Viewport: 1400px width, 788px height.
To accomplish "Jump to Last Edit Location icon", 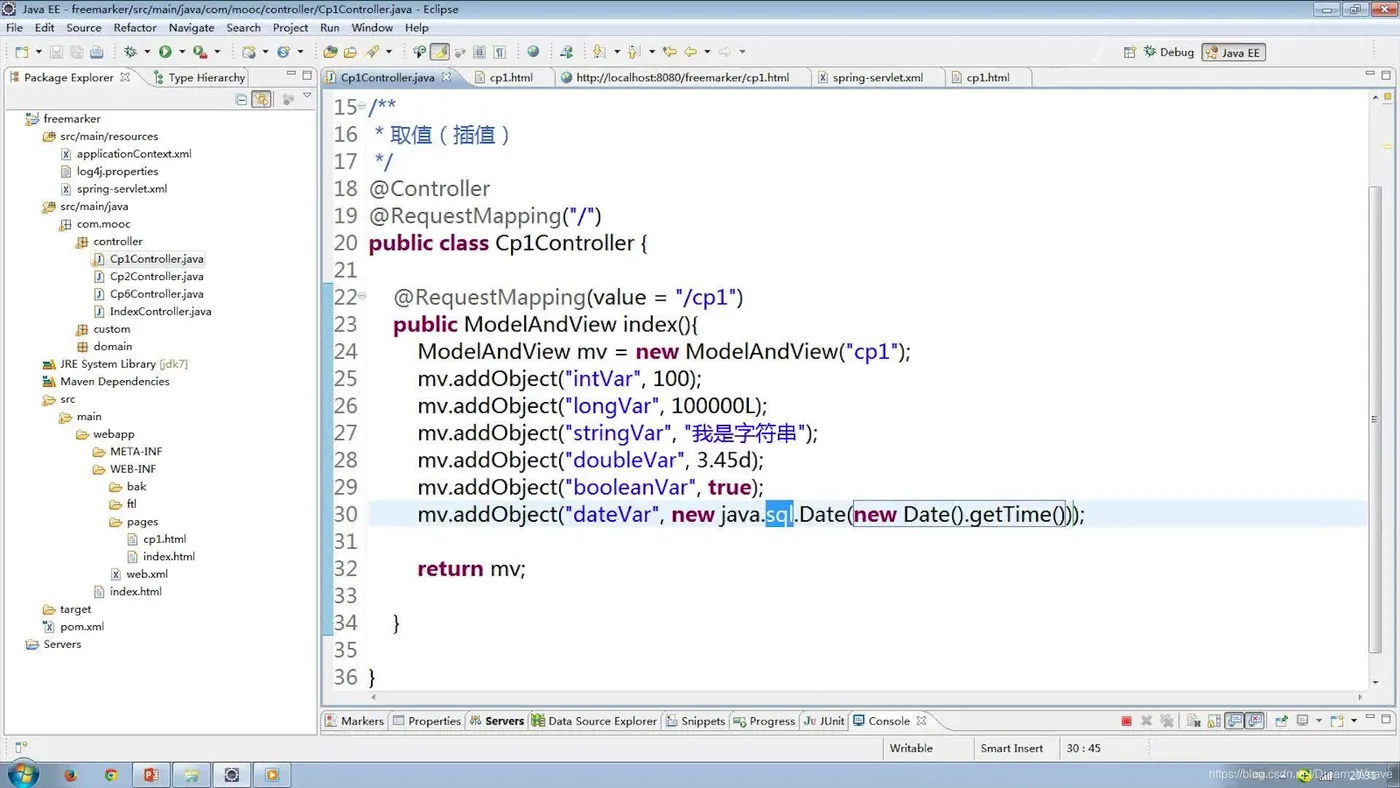I will tap(670, 52).
